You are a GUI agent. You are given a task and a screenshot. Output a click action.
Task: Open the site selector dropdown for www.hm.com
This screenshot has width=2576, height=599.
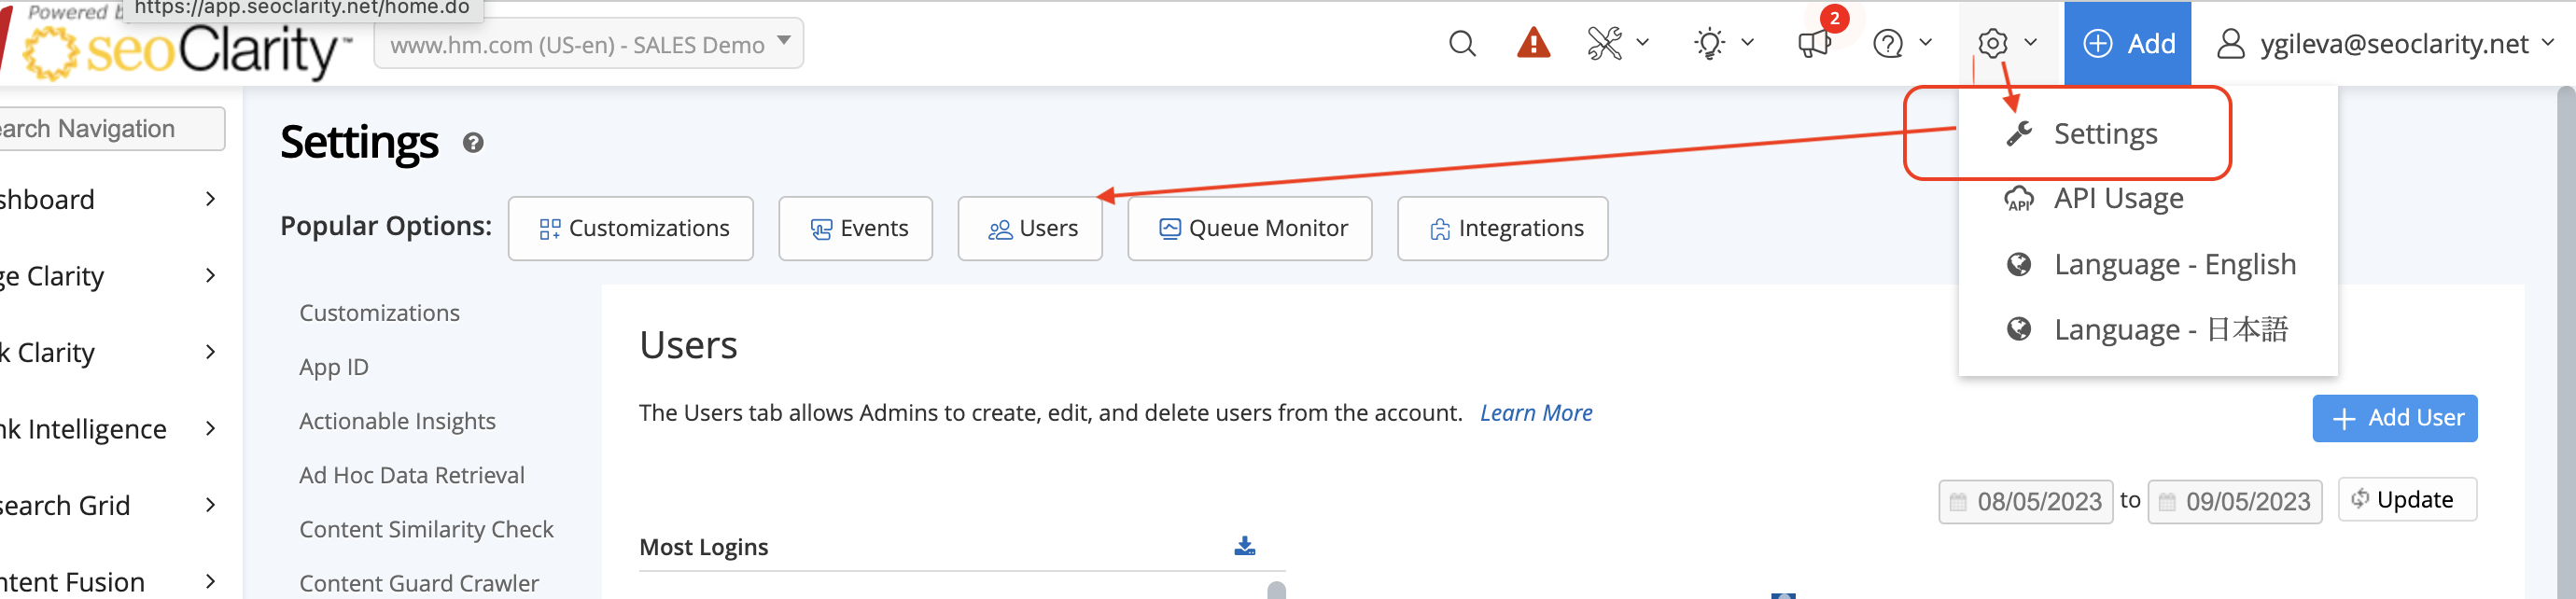coord(588,44)
